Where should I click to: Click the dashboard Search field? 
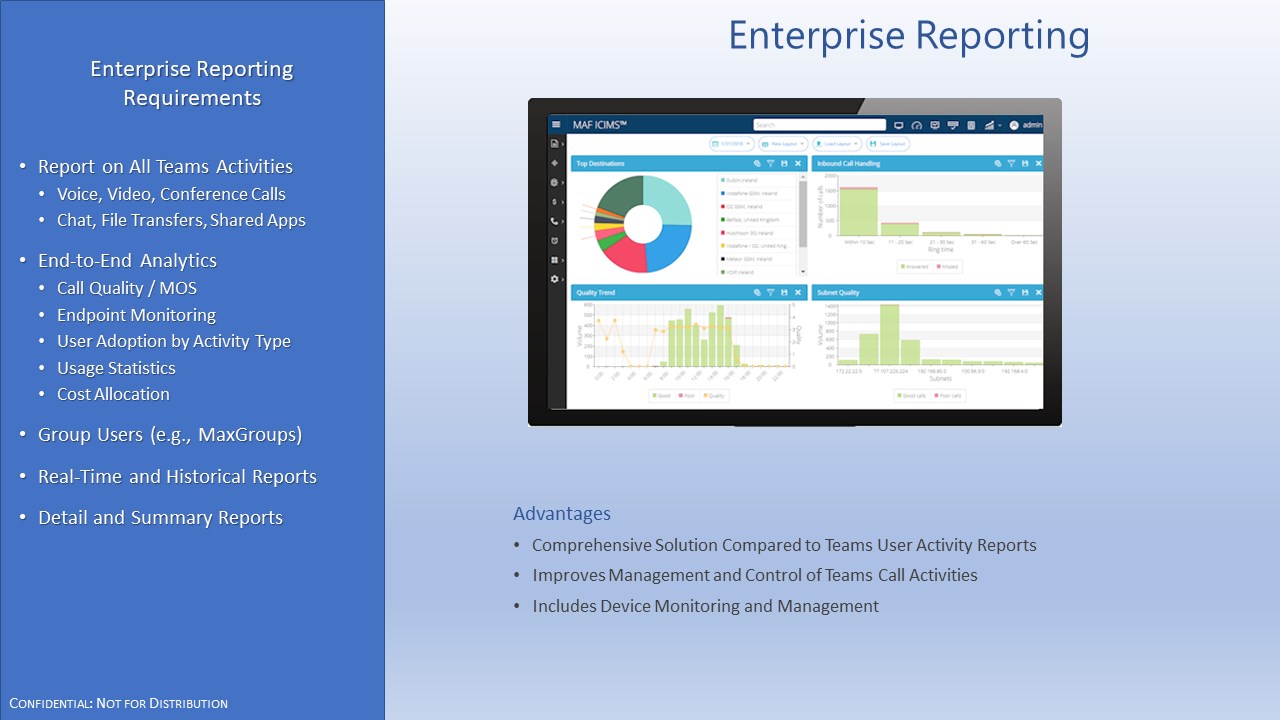pyautogui.click(x=820, y=125)
